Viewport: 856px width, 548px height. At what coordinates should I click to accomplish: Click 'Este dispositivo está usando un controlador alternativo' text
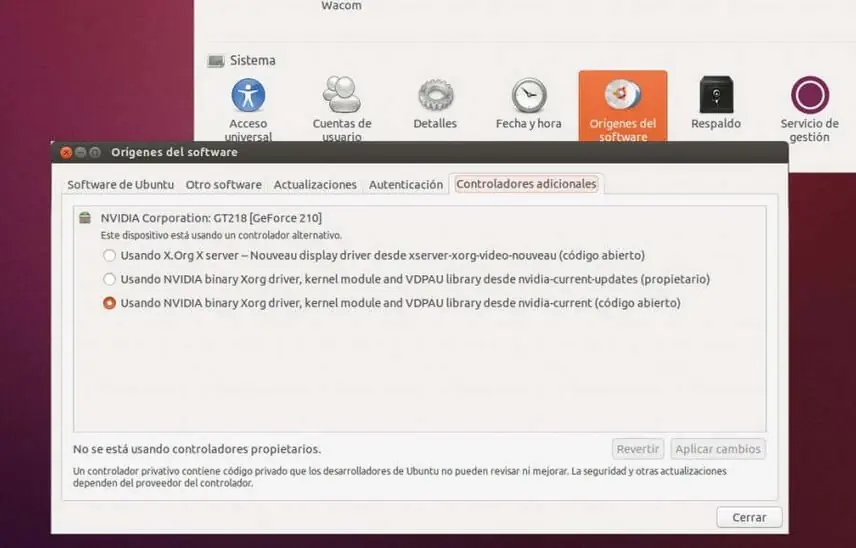pos(221,235)
